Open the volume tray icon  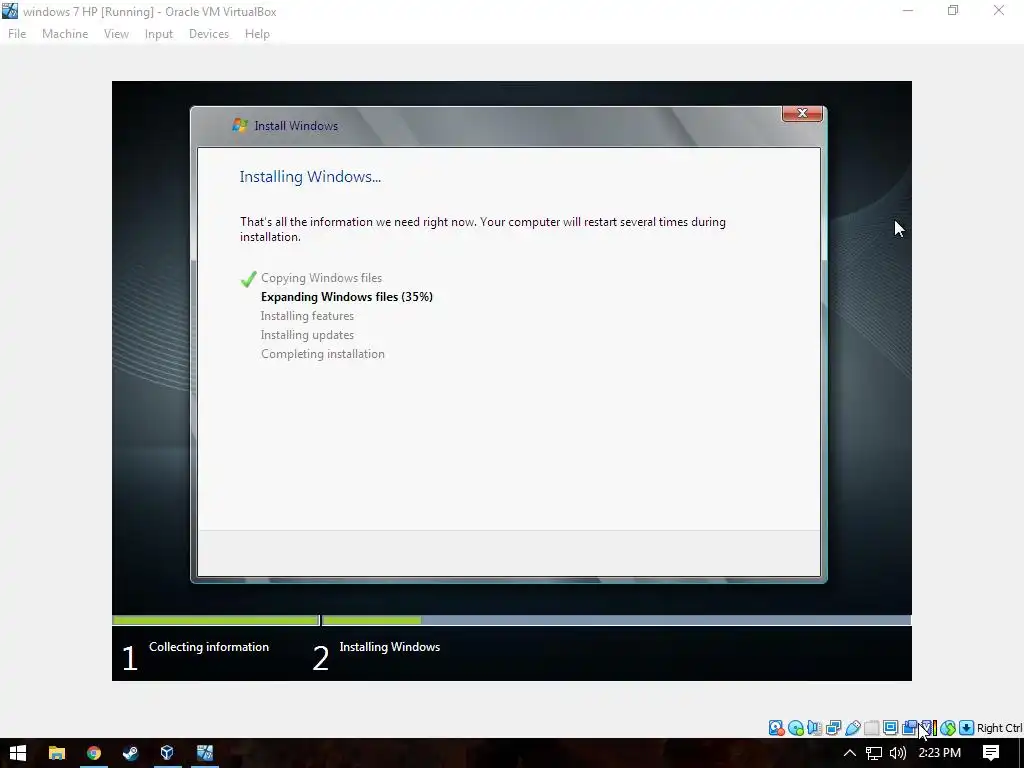coord(898,753)
